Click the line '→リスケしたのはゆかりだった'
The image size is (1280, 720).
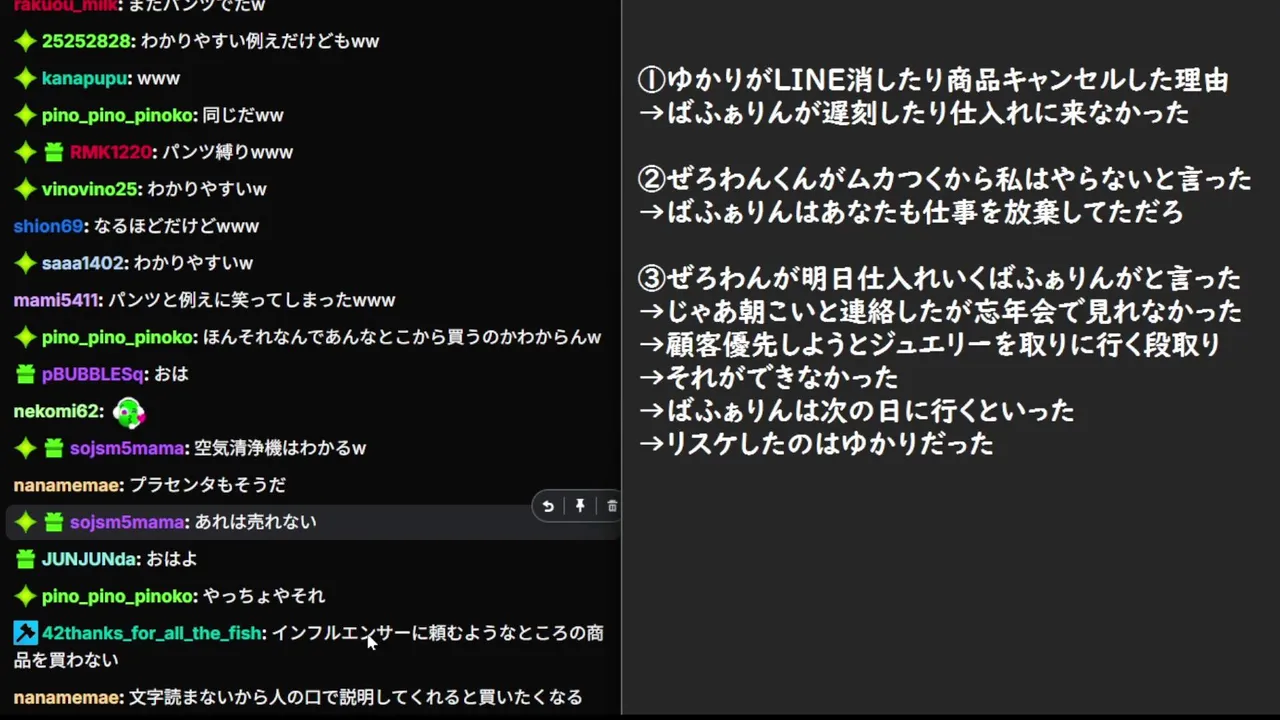pyautogui.click(x=816, y=443)
